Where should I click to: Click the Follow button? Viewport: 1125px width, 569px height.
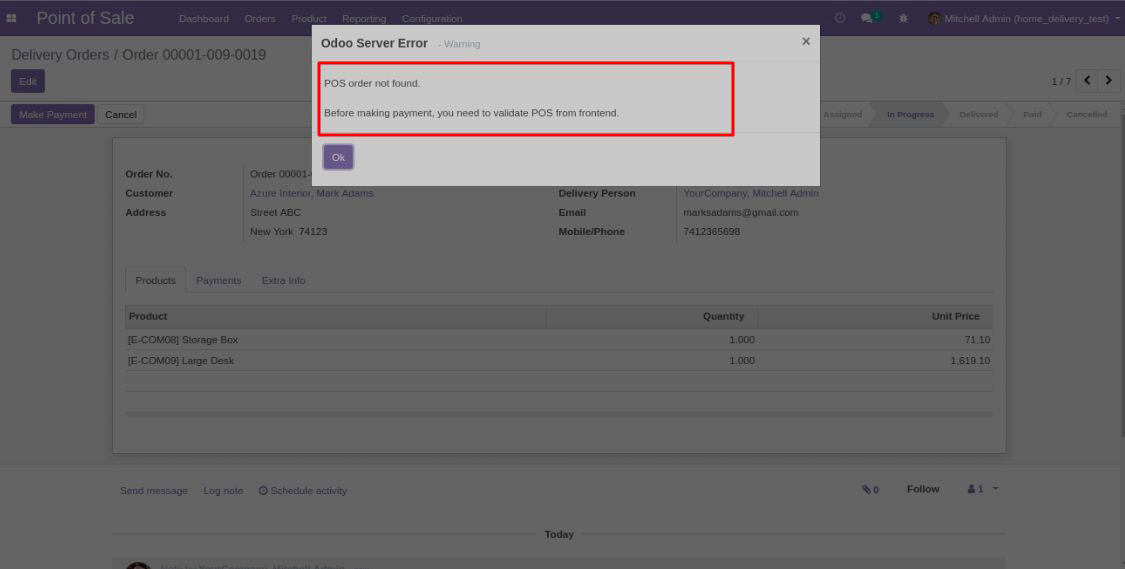click(x=923, y=489)
